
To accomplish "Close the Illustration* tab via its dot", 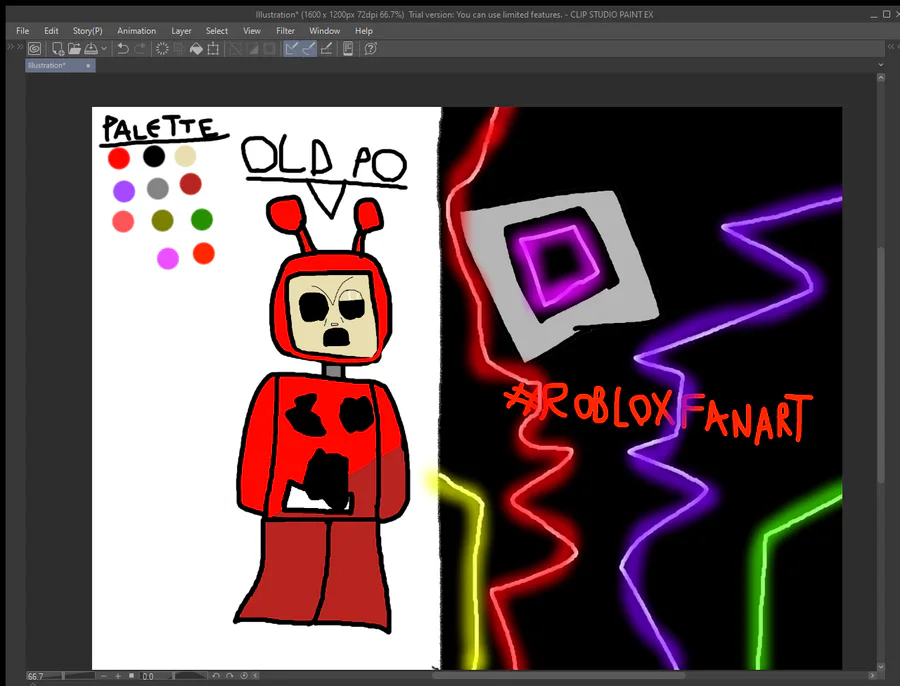I will point(88,66).
